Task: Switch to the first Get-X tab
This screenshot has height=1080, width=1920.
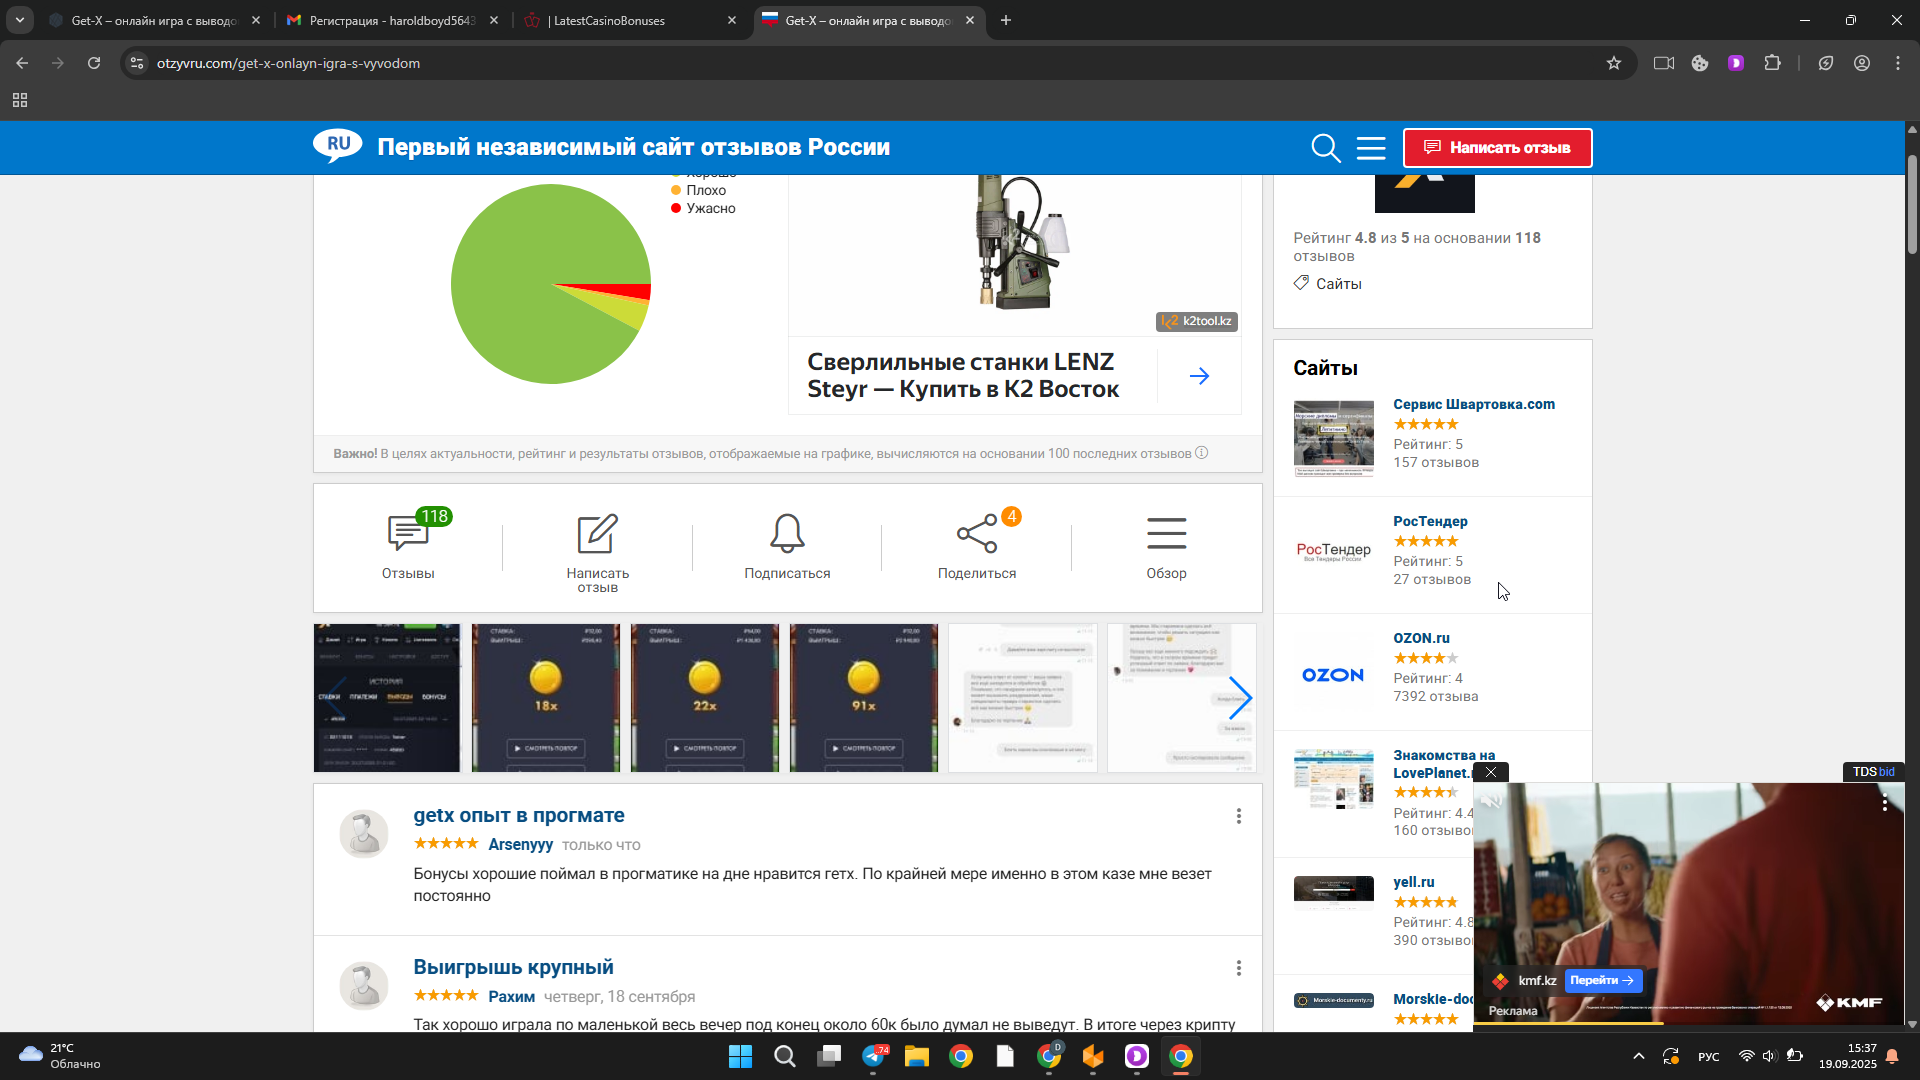Action: [153, 20]
